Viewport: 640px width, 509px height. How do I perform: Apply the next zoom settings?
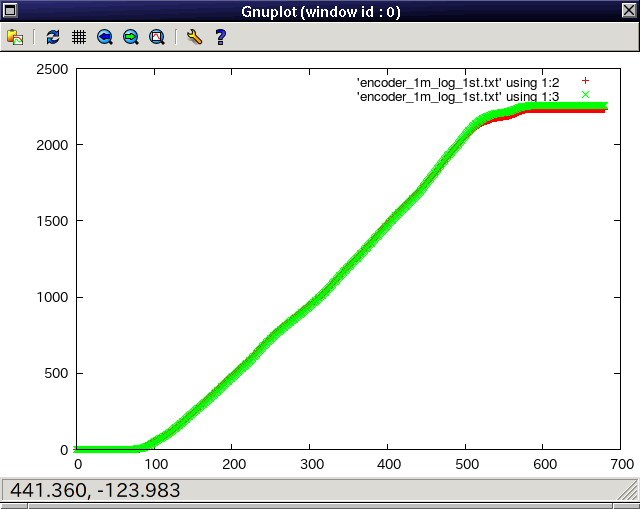[131, 37]
